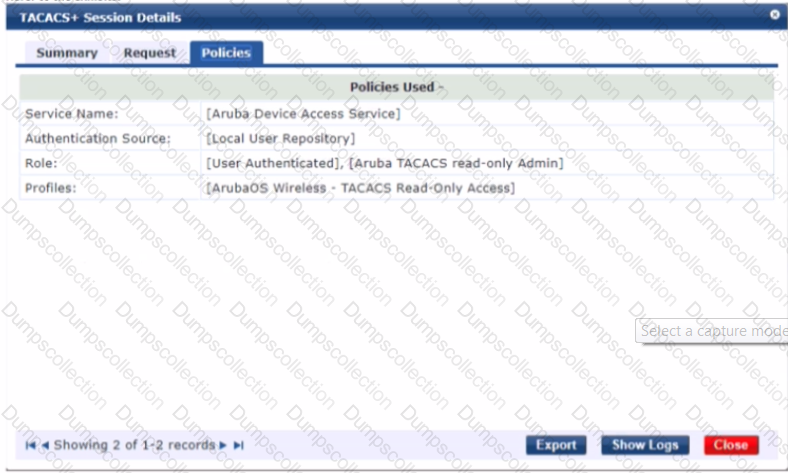Jump to the last record arrow
This screenshot has width=788, height=473.
[x=238, y=445]
